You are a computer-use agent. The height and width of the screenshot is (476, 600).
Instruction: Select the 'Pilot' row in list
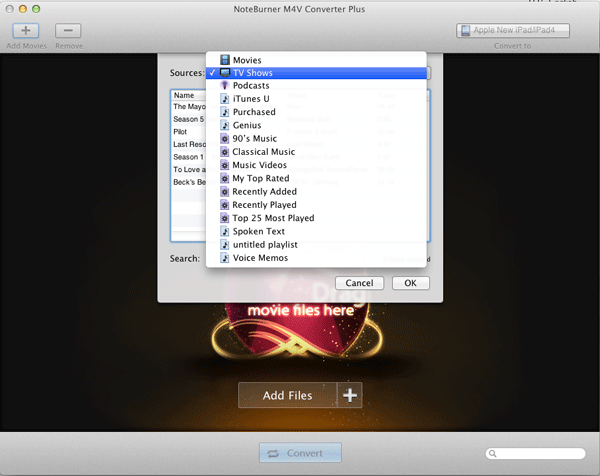[x=189, y=132]
